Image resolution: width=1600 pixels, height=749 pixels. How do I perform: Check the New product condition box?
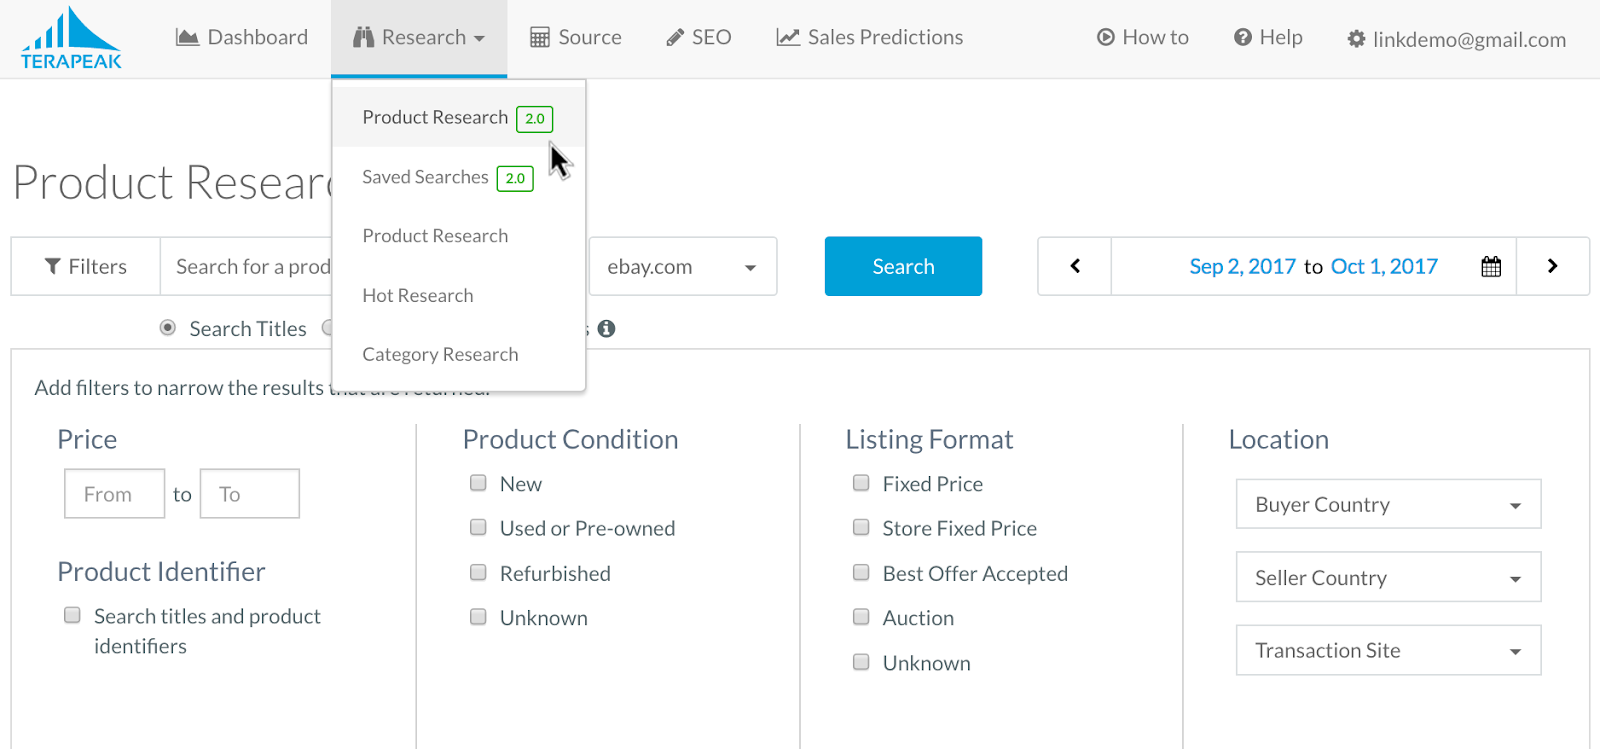coord(479,484)
